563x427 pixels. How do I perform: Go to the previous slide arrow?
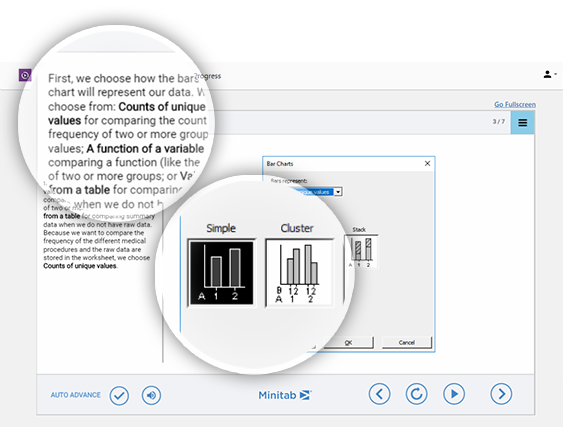(380, 394)
